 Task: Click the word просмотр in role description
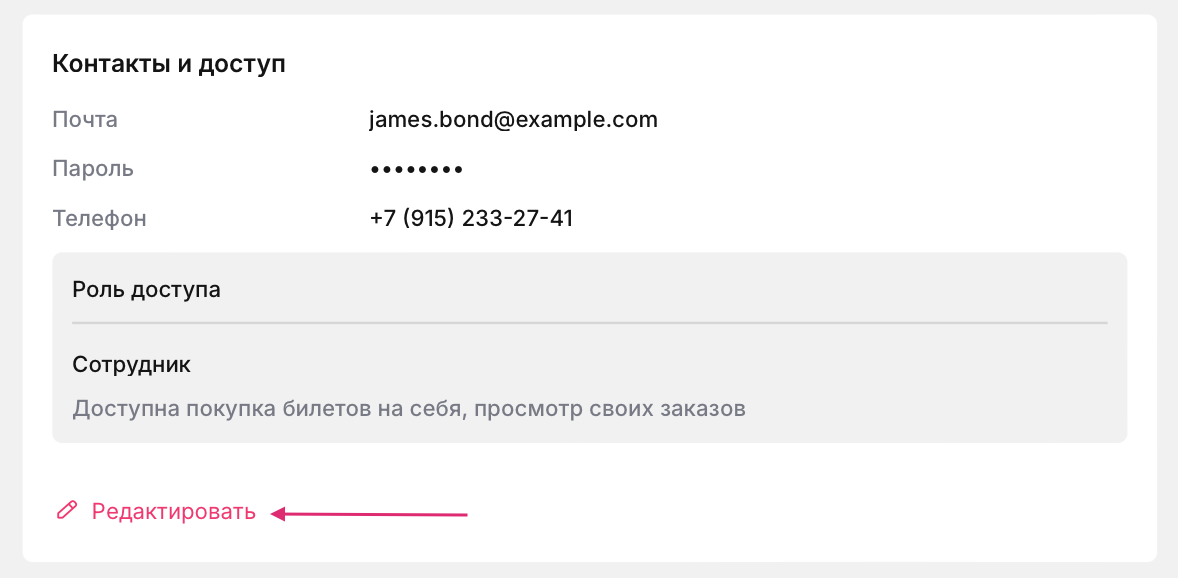coord(521,409)
